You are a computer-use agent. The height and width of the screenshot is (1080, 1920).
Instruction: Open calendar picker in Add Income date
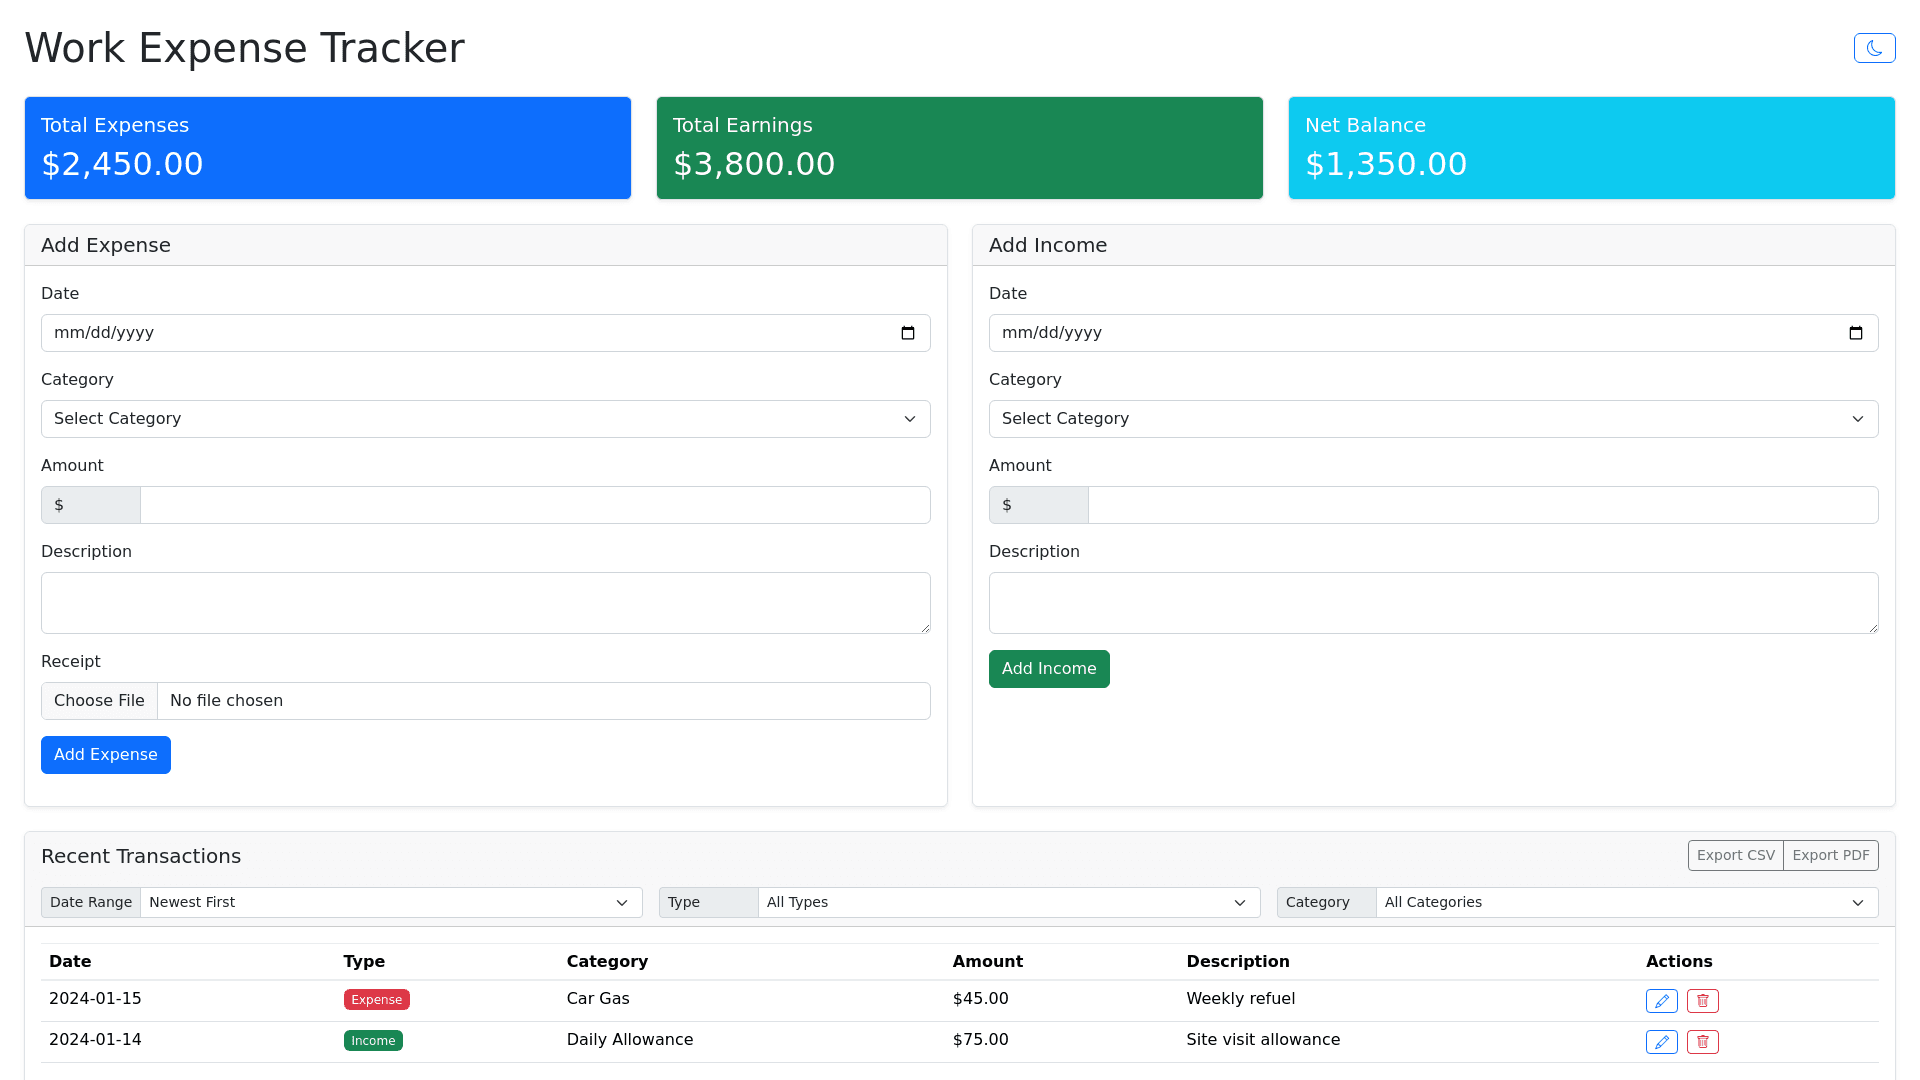click(1856, 333)
